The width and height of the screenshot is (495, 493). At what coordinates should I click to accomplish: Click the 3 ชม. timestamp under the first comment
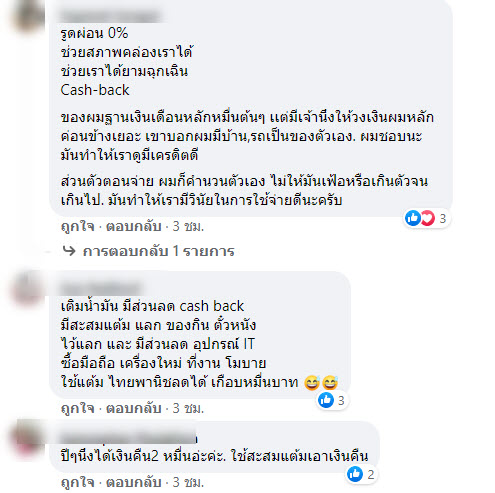coord(188,227)
